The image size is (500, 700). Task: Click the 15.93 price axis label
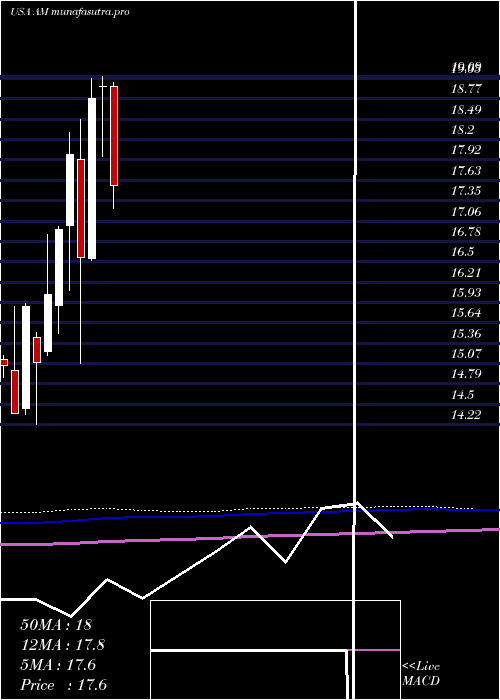pyautogui.click(x=466, y=293)
